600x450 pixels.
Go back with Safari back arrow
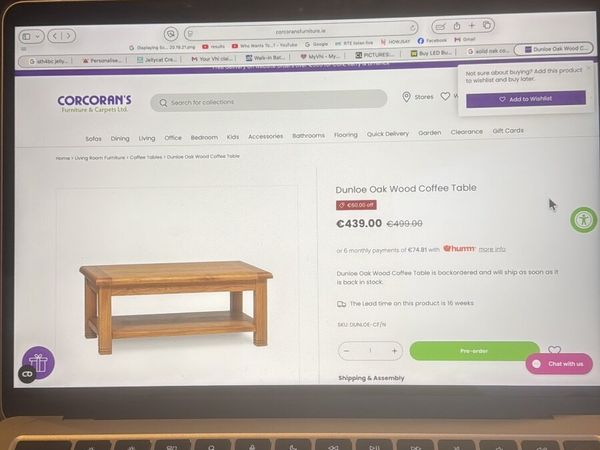point(55,36)
